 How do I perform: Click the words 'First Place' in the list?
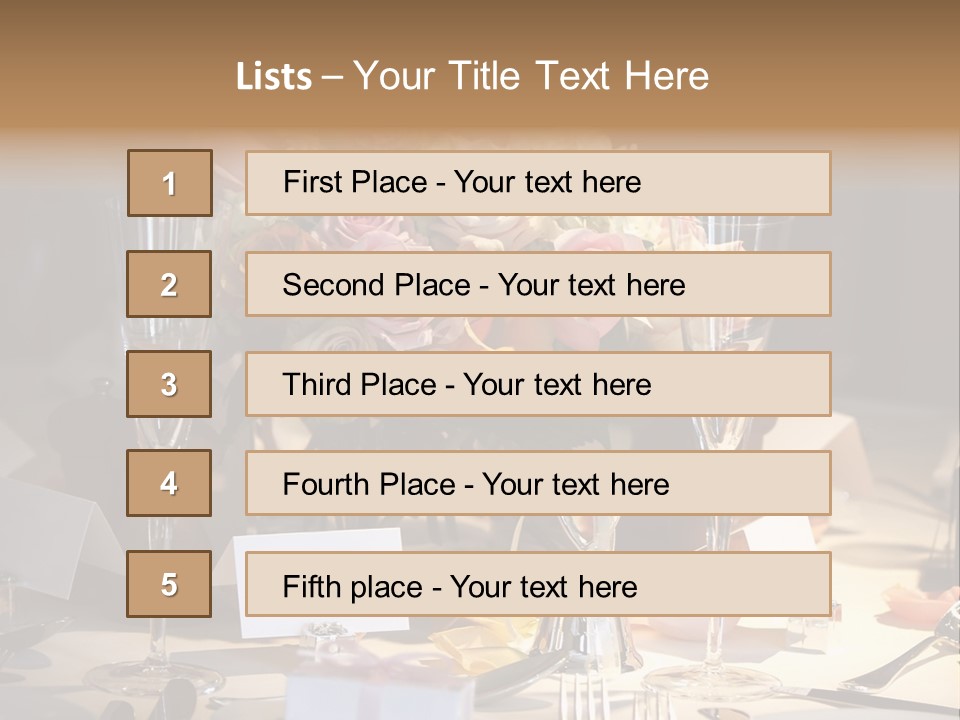(355, 182)
